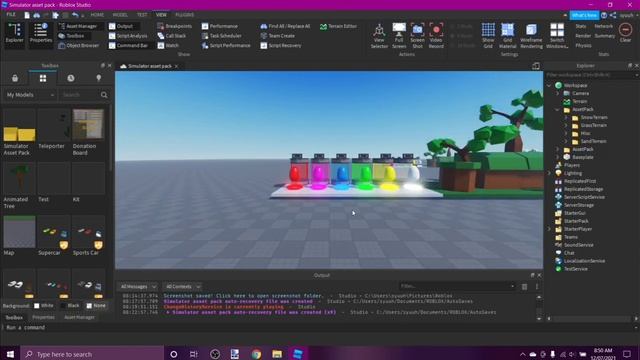The image size is (640, 360).
Task: Open Script Recovery window
Action: click(281, 46)
